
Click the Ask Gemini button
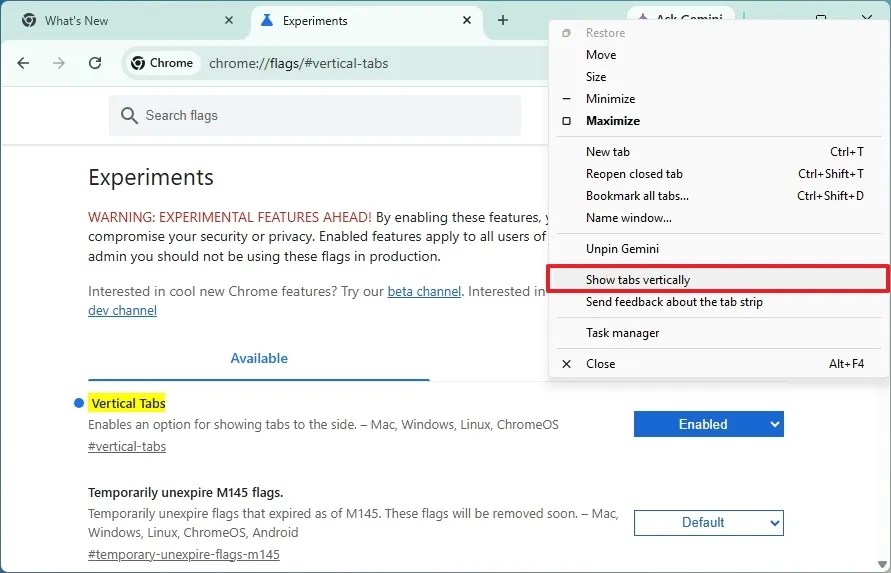coord(681,16)
